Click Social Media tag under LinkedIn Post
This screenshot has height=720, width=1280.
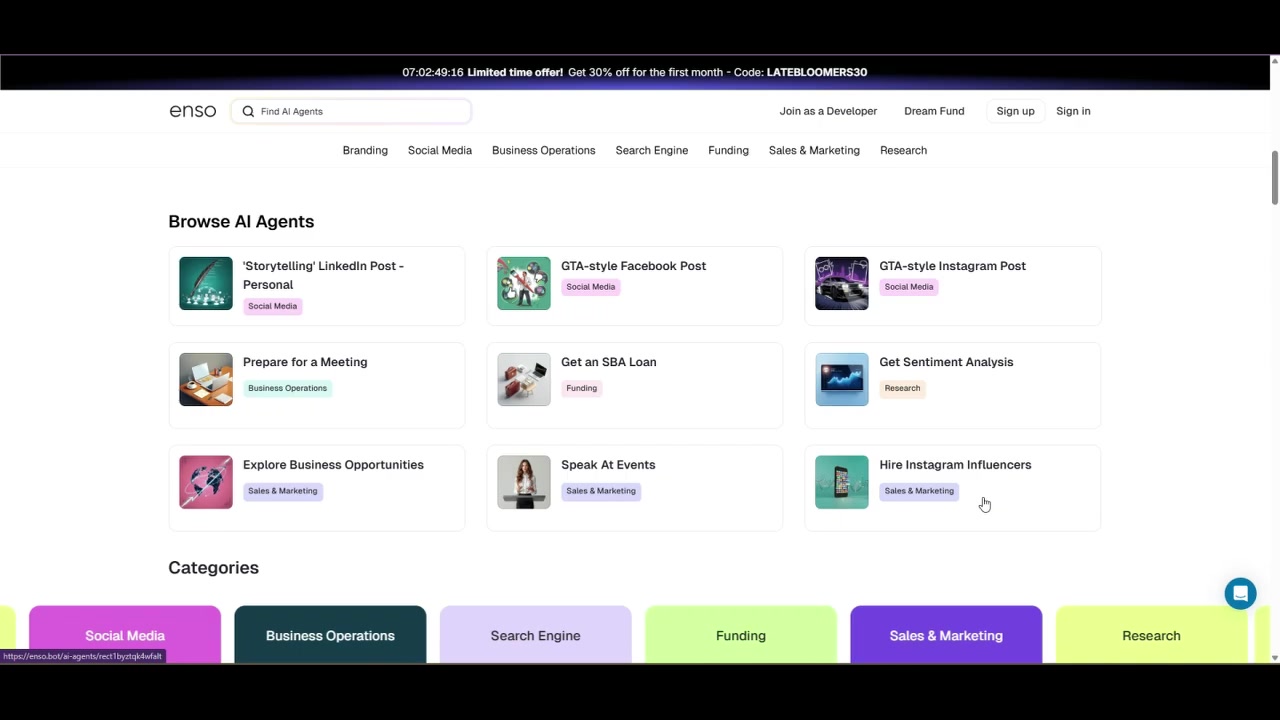pos(272,306)
